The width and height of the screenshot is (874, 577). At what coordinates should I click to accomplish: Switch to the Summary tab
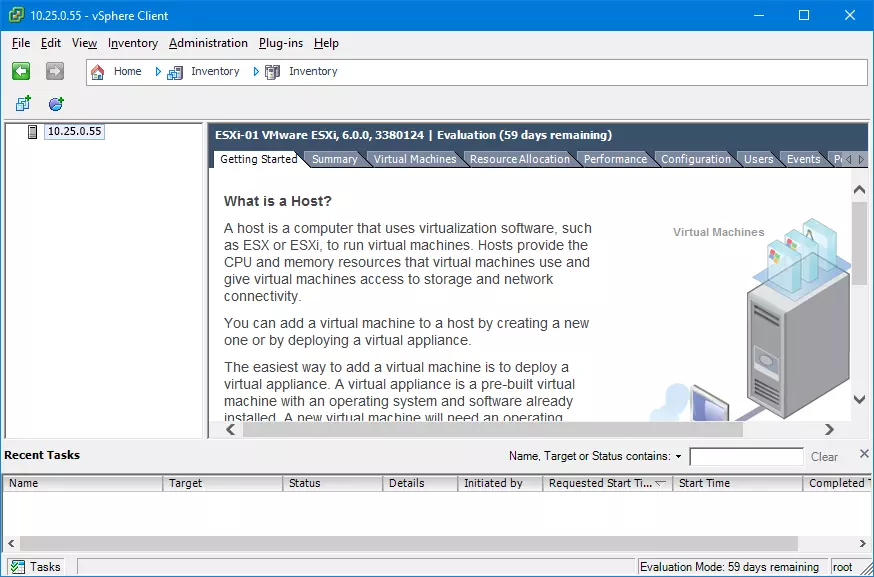(334, 159)
